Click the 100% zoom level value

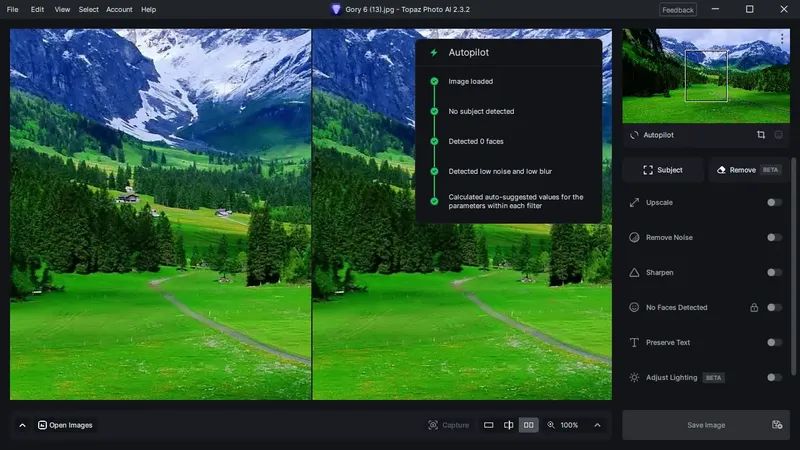click(x=569, y=425)
